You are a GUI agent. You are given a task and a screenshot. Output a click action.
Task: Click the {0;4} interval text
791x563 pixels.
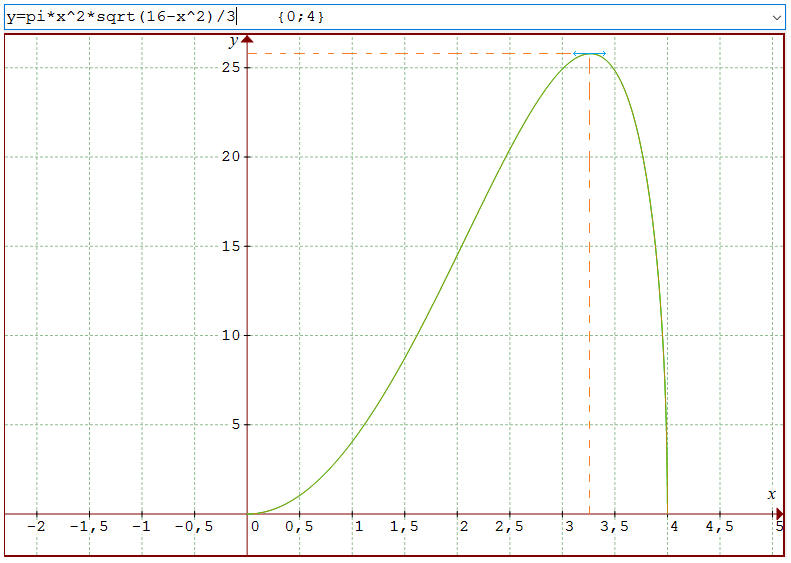pos(301,17)
